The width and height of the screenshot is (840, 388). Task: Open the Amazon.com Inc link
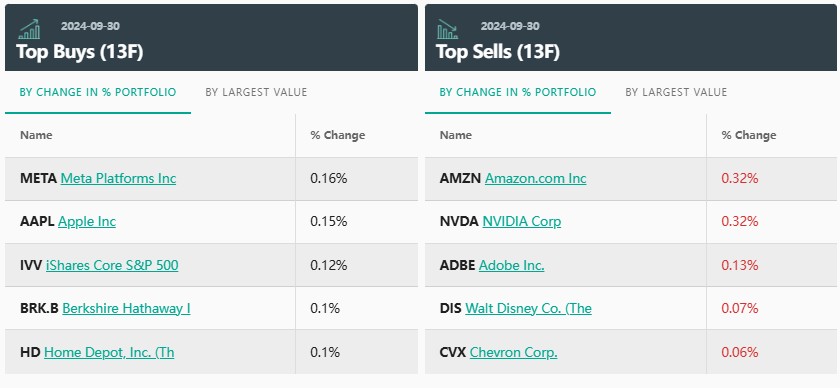tap(536, 178)
